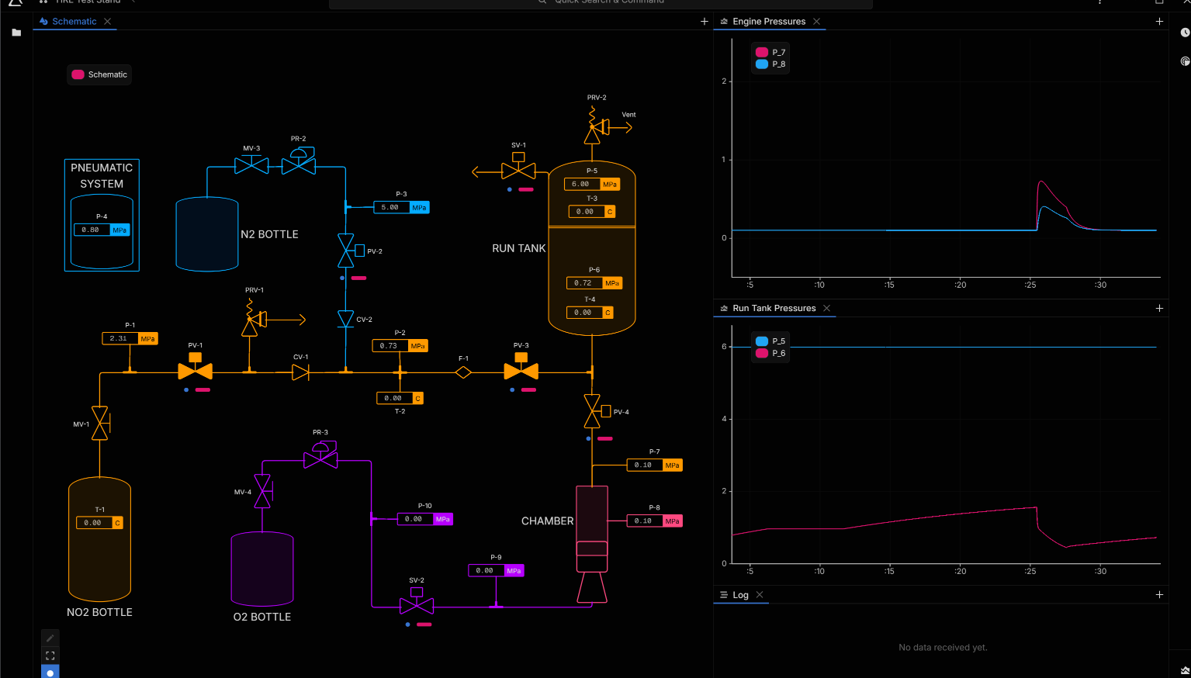Add a new tab next to Schematic
1191x678 pixels.
click(704, 21)
